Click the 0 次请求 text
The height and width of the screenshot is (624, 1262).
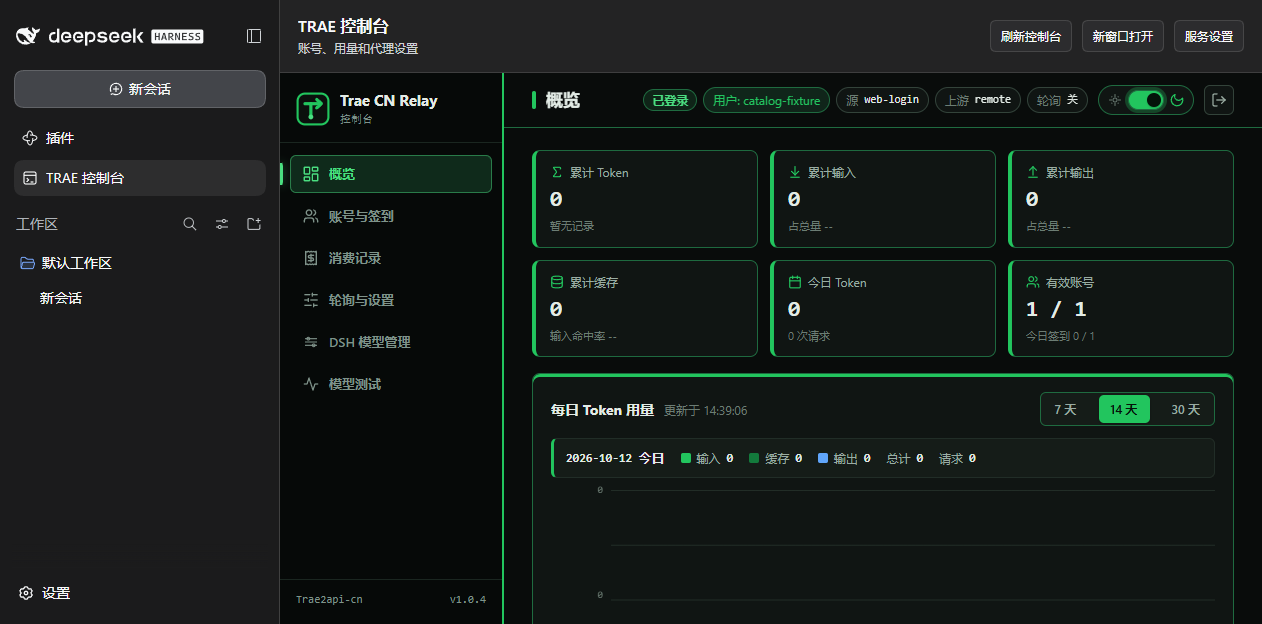810,336
